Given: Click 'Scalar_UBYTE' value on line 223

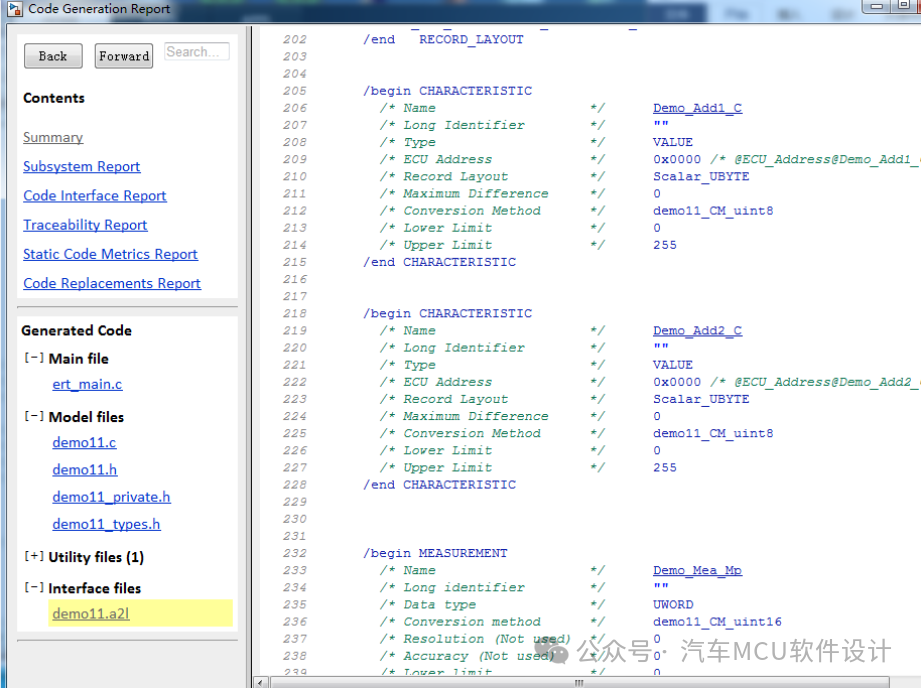Looking at the screenshot, I should [x=701, y=399].
